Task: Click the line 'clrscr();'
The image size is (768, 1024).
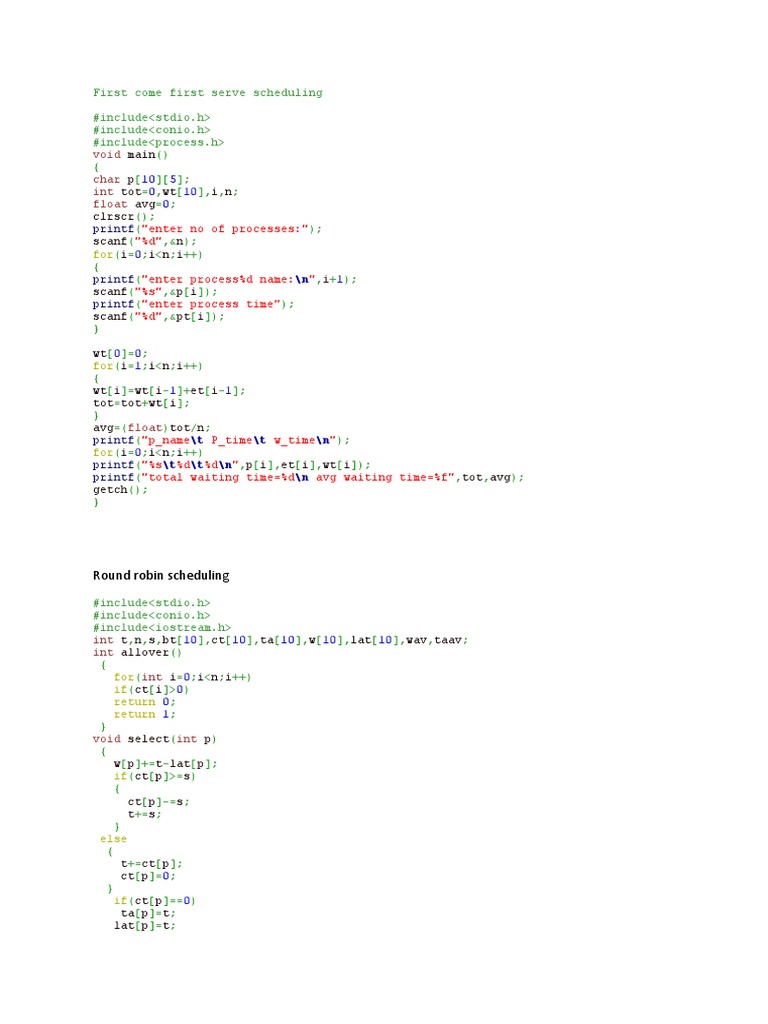Action: (x=123, y=217)
